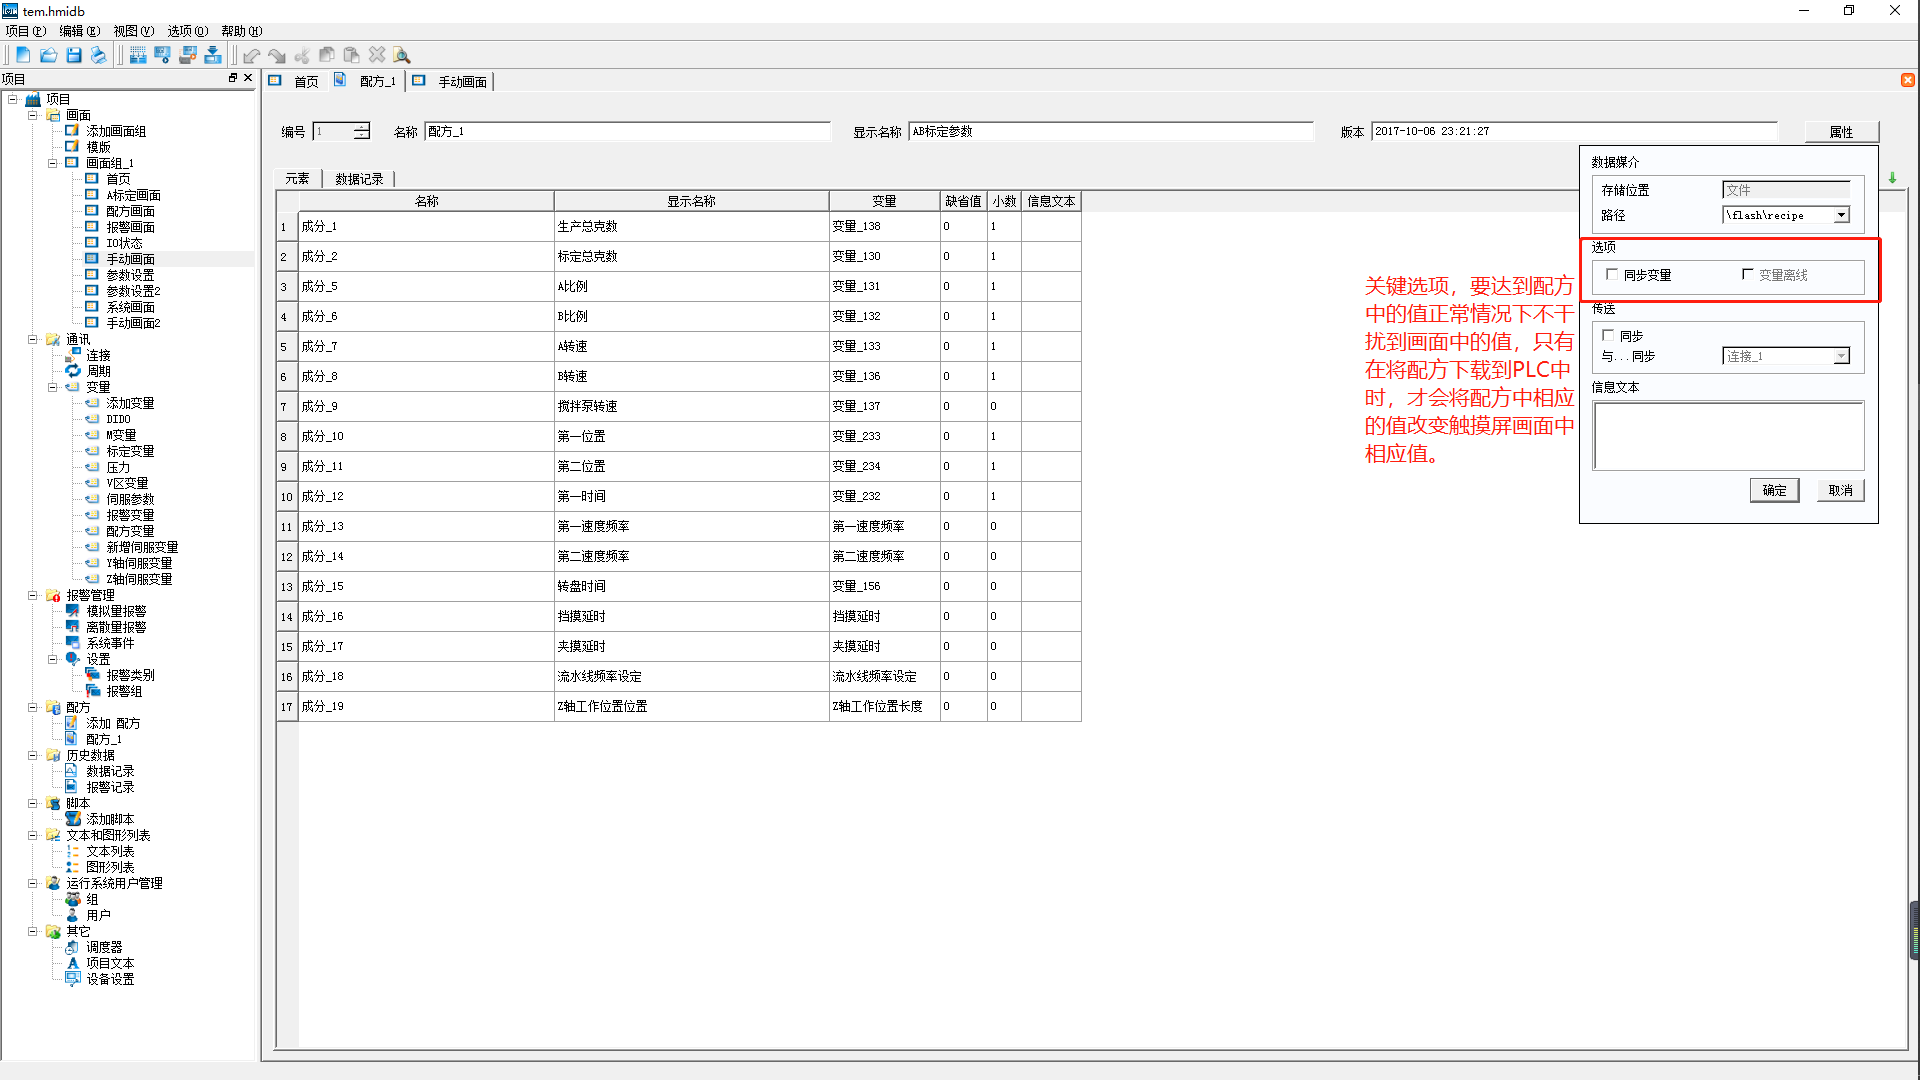The image size is (1920, 1080).
Task: Click the New project toolbar icon
Action: click(x=23, y=55)
